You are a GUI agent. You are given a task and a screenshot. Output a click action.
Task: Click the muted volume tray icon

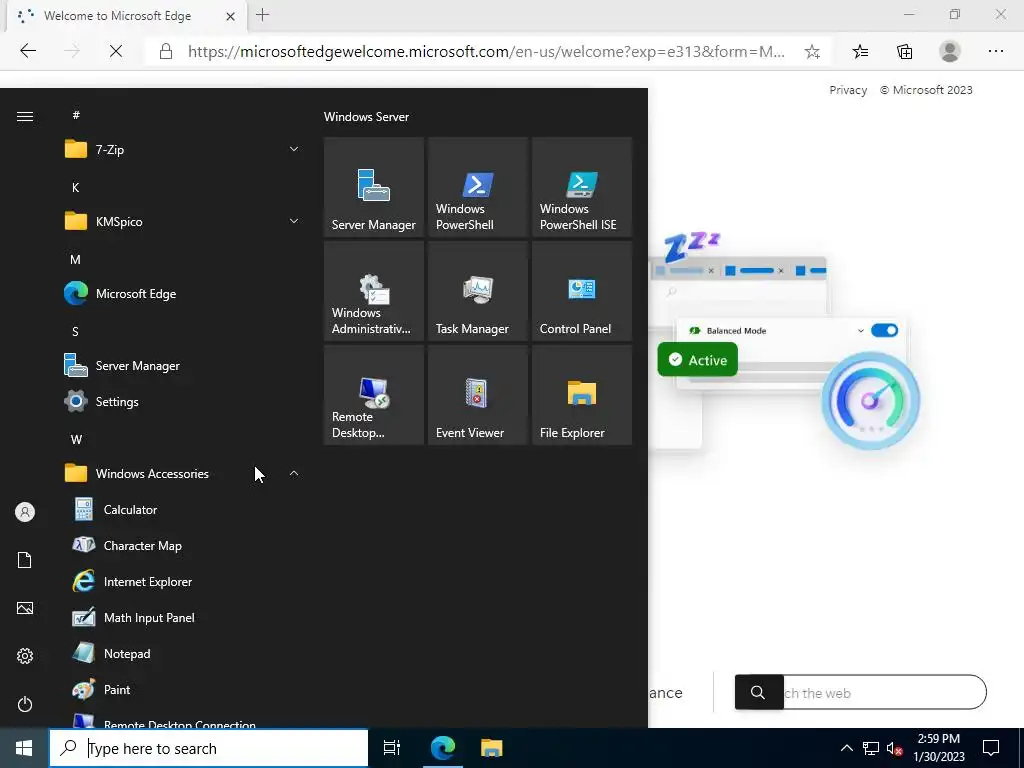894,748
